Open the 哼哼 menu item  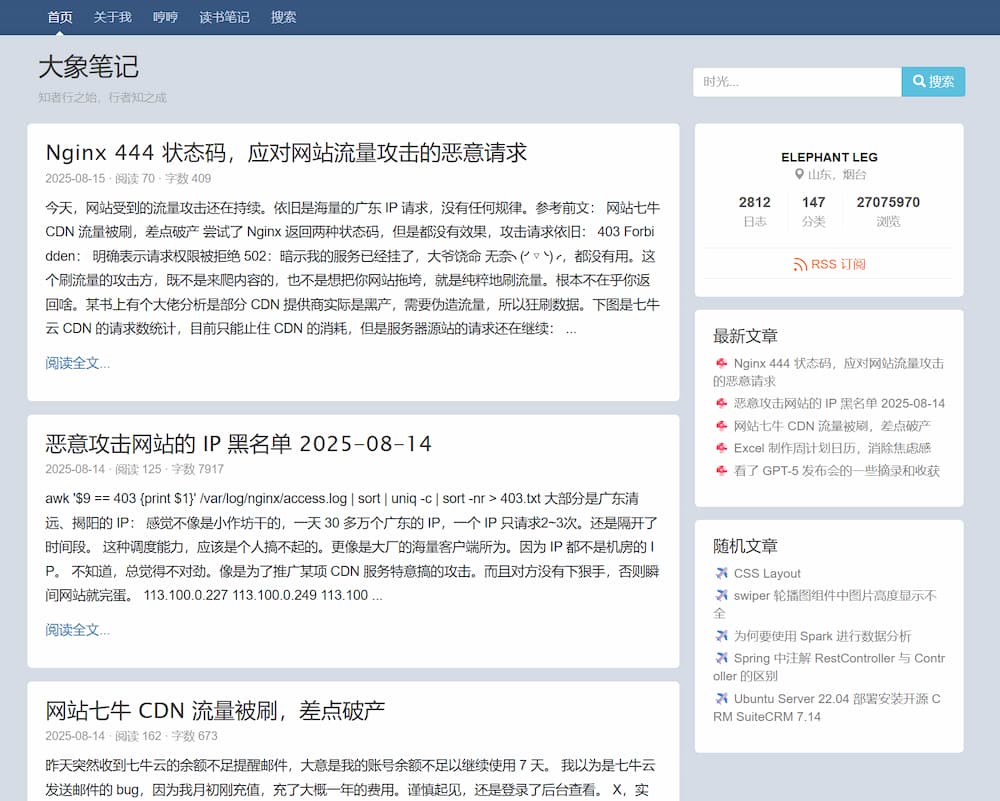tap(165, 17)
